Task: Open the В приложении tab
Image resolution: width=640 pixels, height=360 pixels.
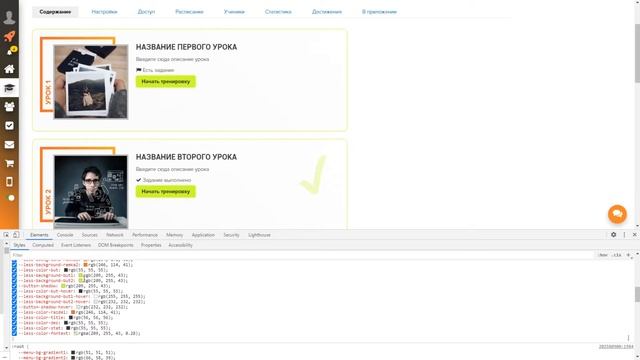Action: (379, 12)
